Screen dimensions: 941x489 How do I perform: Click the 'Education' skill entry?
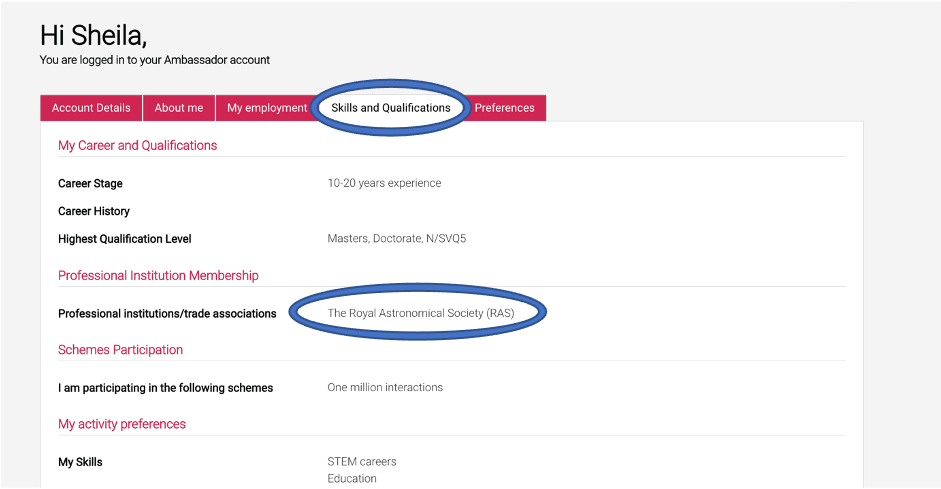pyautogui.click(x=352, y=479)
